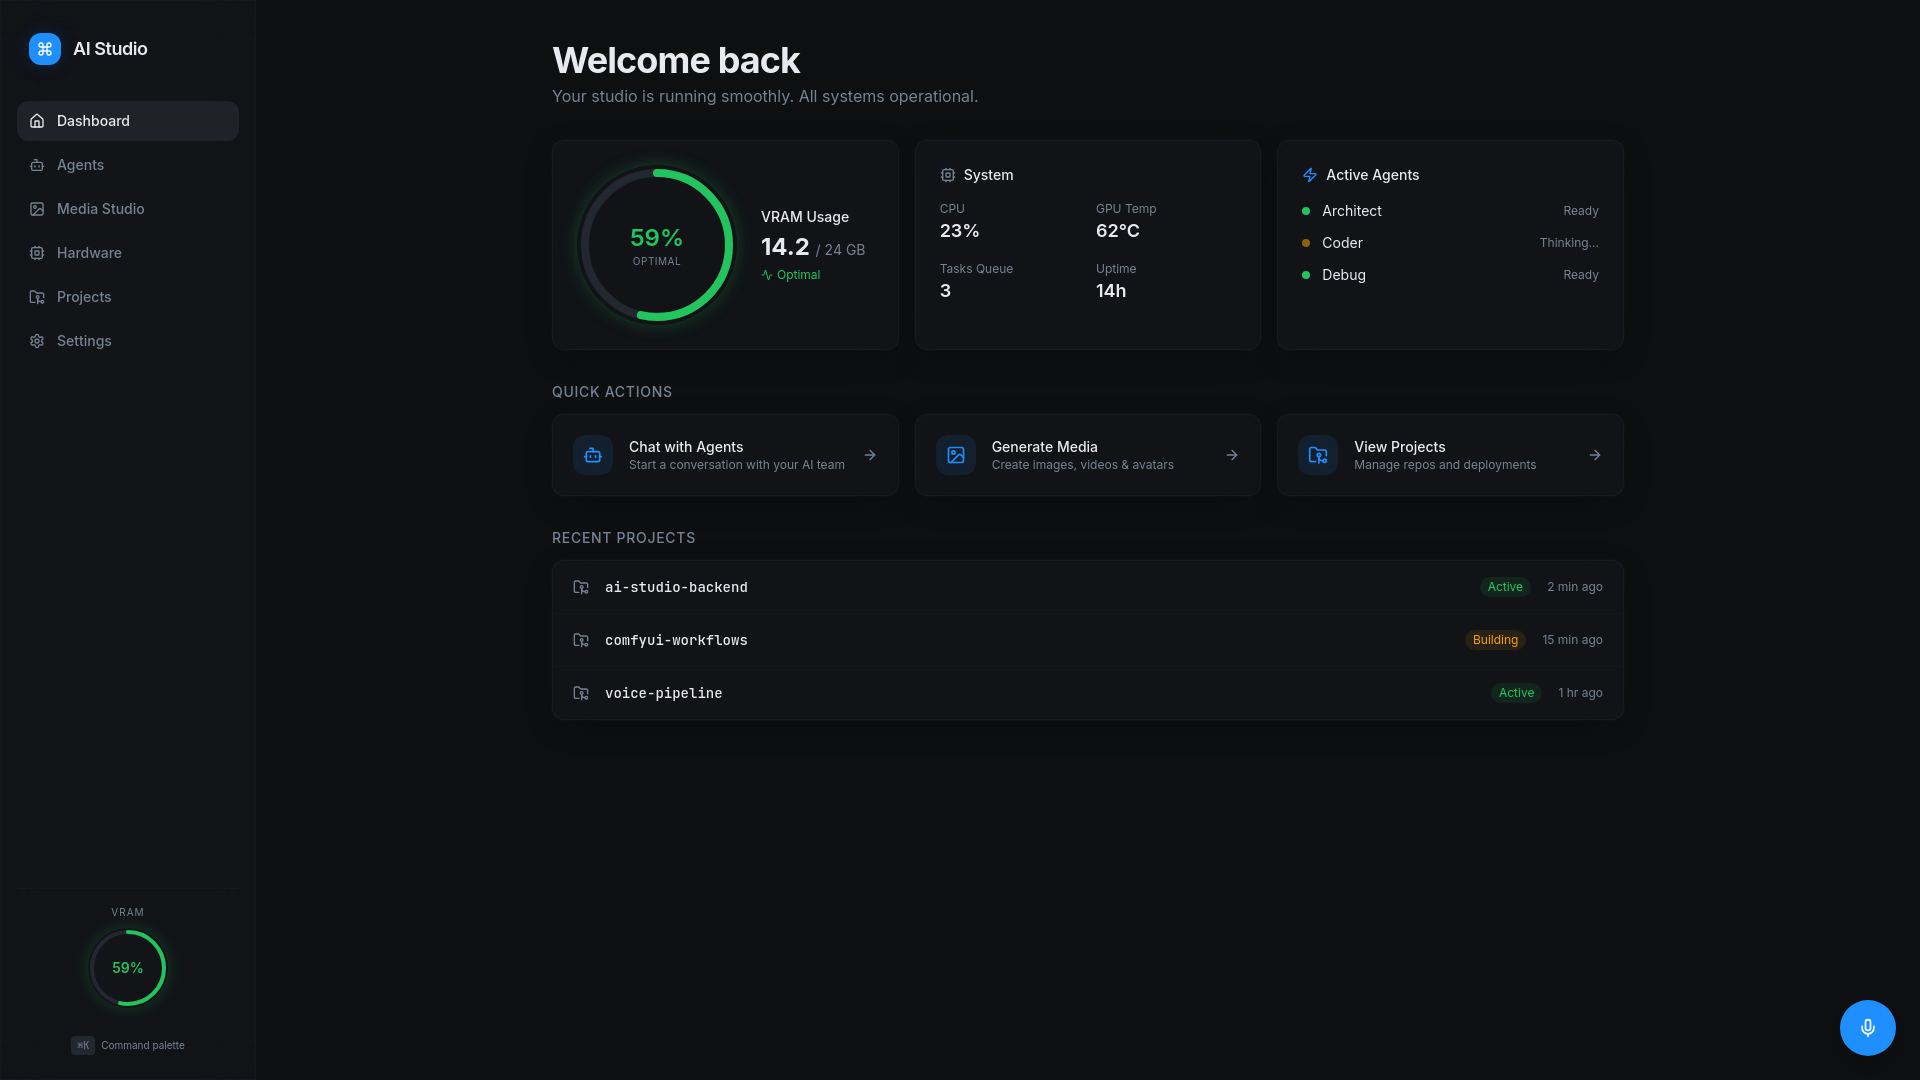
Task: Start Chat with Agents quick action
Action: pos(725,455)
